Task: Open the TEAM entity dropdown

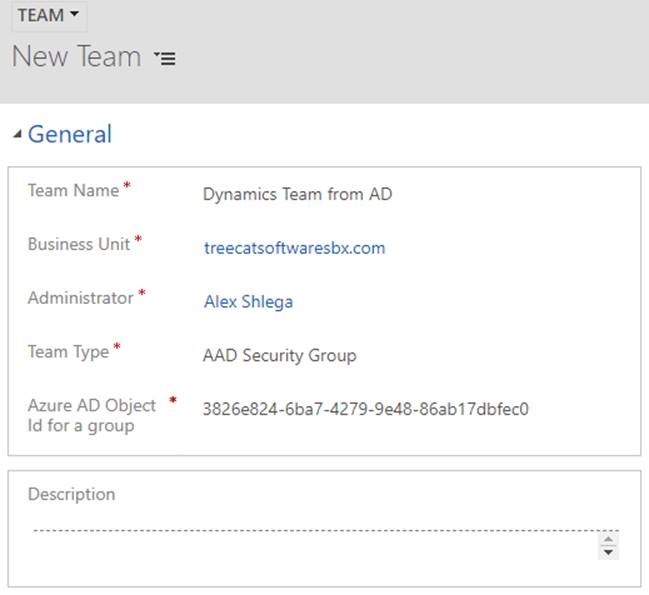Action: 49,15
